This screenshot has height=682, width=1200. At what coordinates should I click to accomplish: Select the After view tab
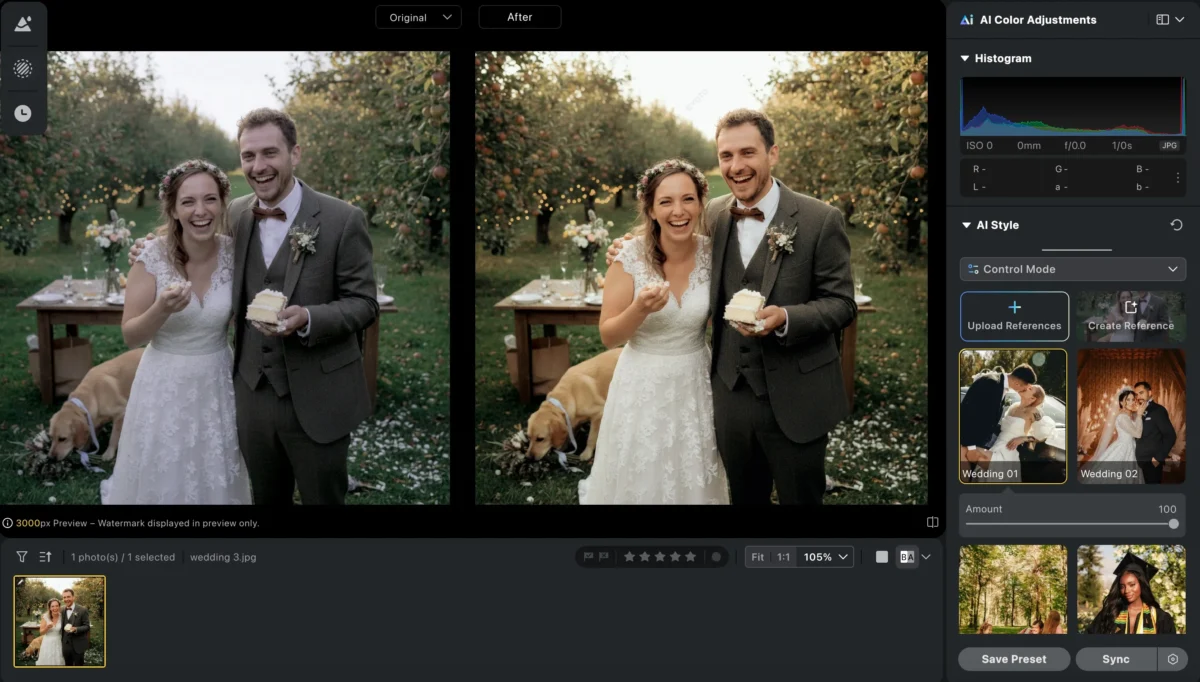tap(519, 16)
